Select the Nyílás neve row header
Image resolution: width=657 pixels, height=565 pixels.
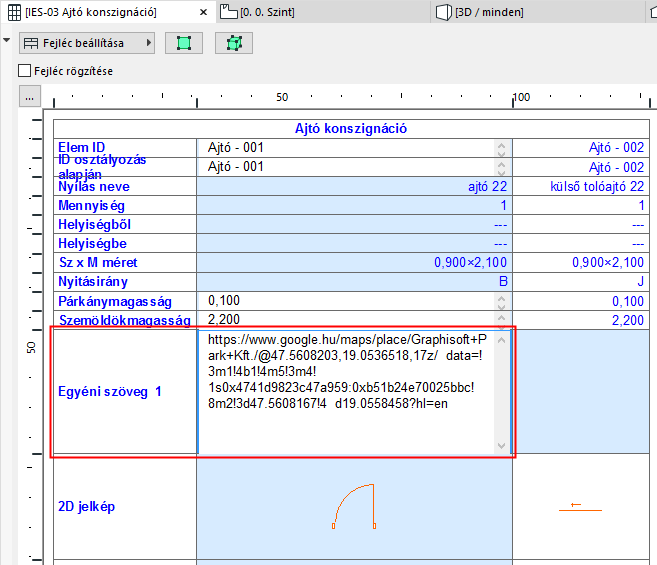tap(125, 186)
